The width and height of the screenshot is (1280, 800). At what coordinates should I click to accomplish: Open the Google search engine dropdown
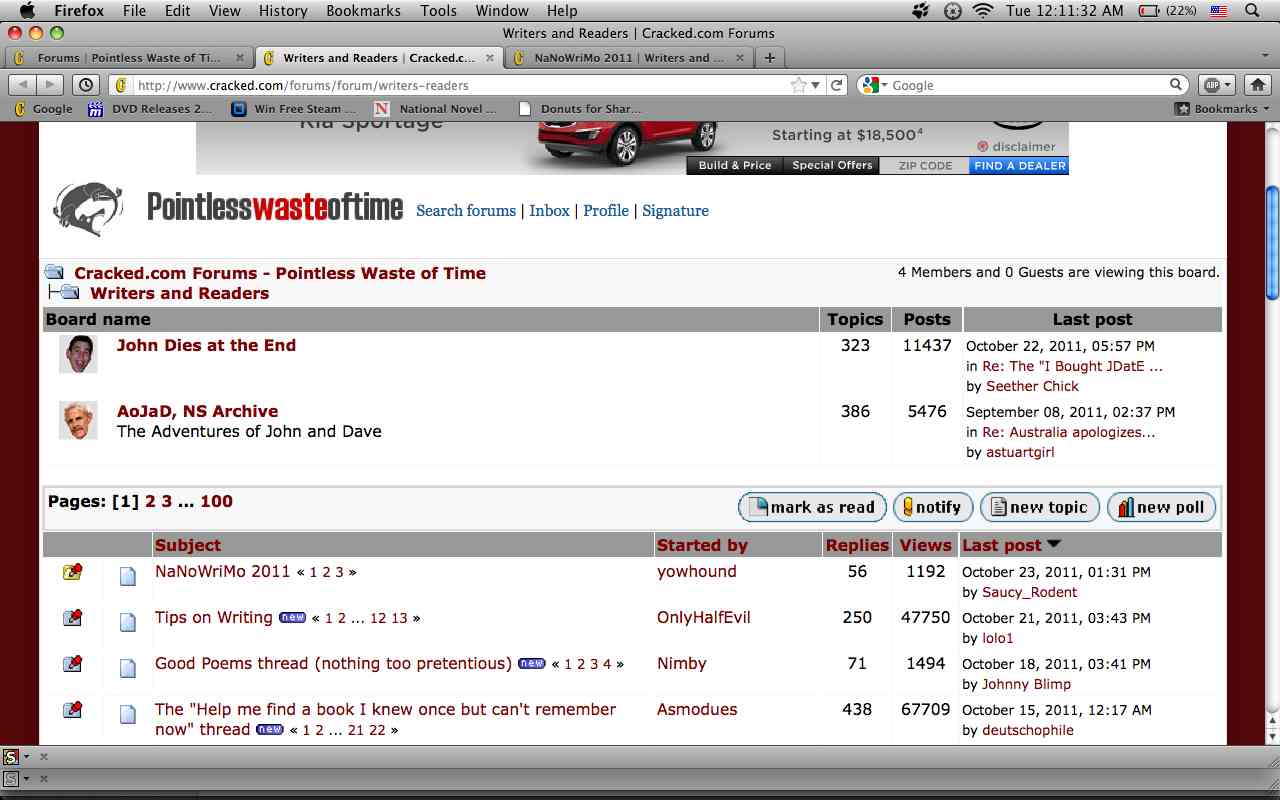(x=884, y=84)
